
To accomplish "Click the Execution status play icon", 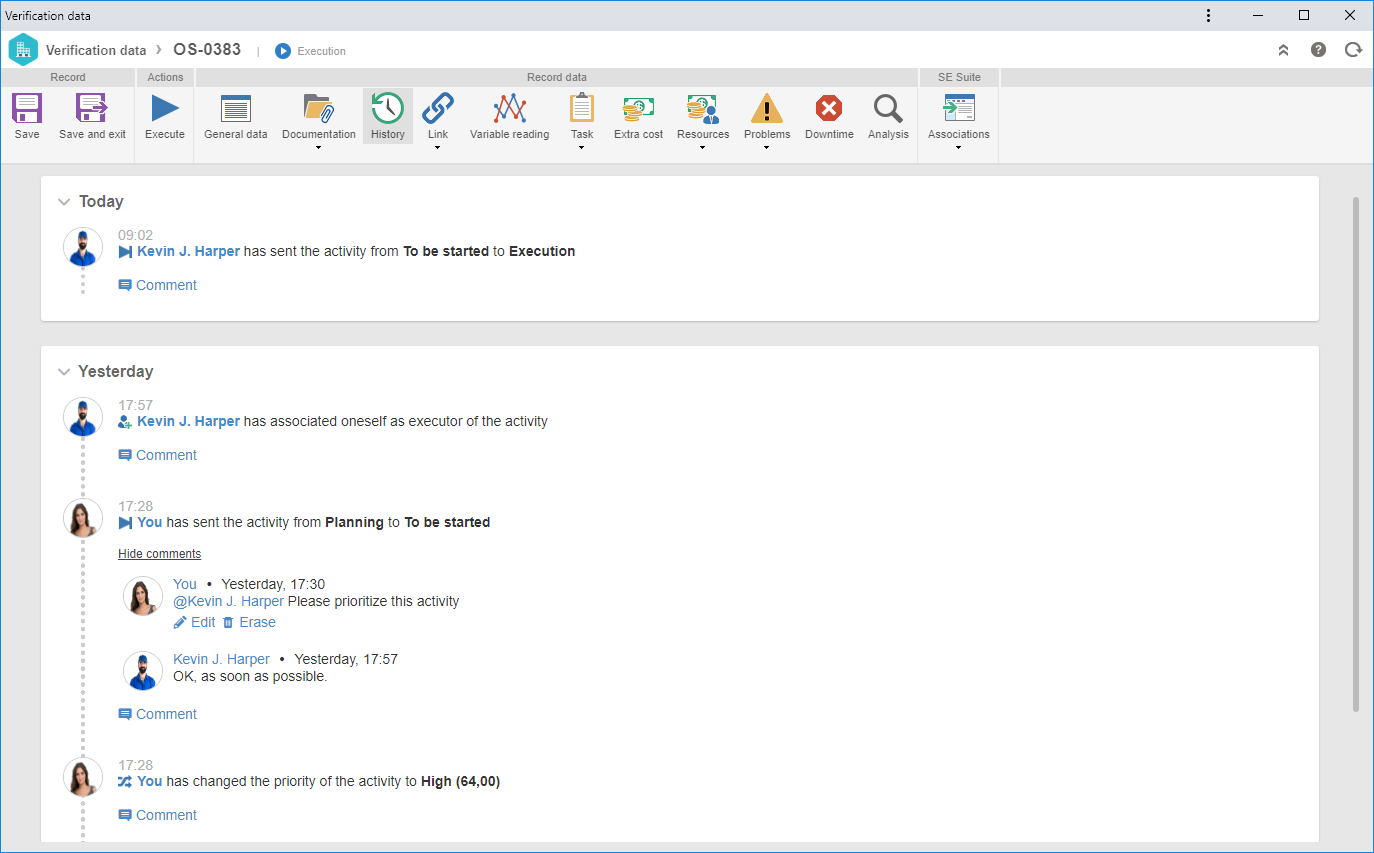I will (283, 51).
